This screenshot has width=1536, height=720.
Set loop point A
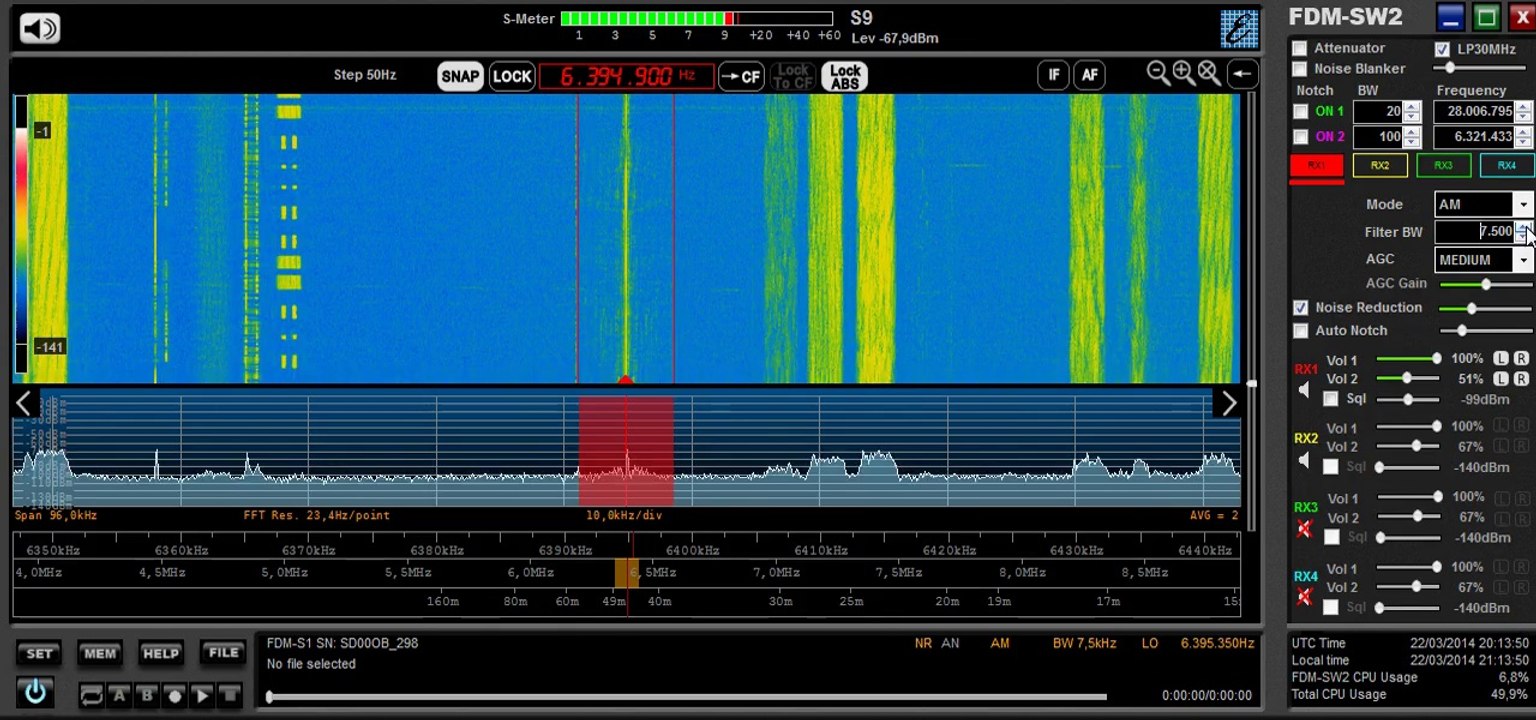(119, 695)
